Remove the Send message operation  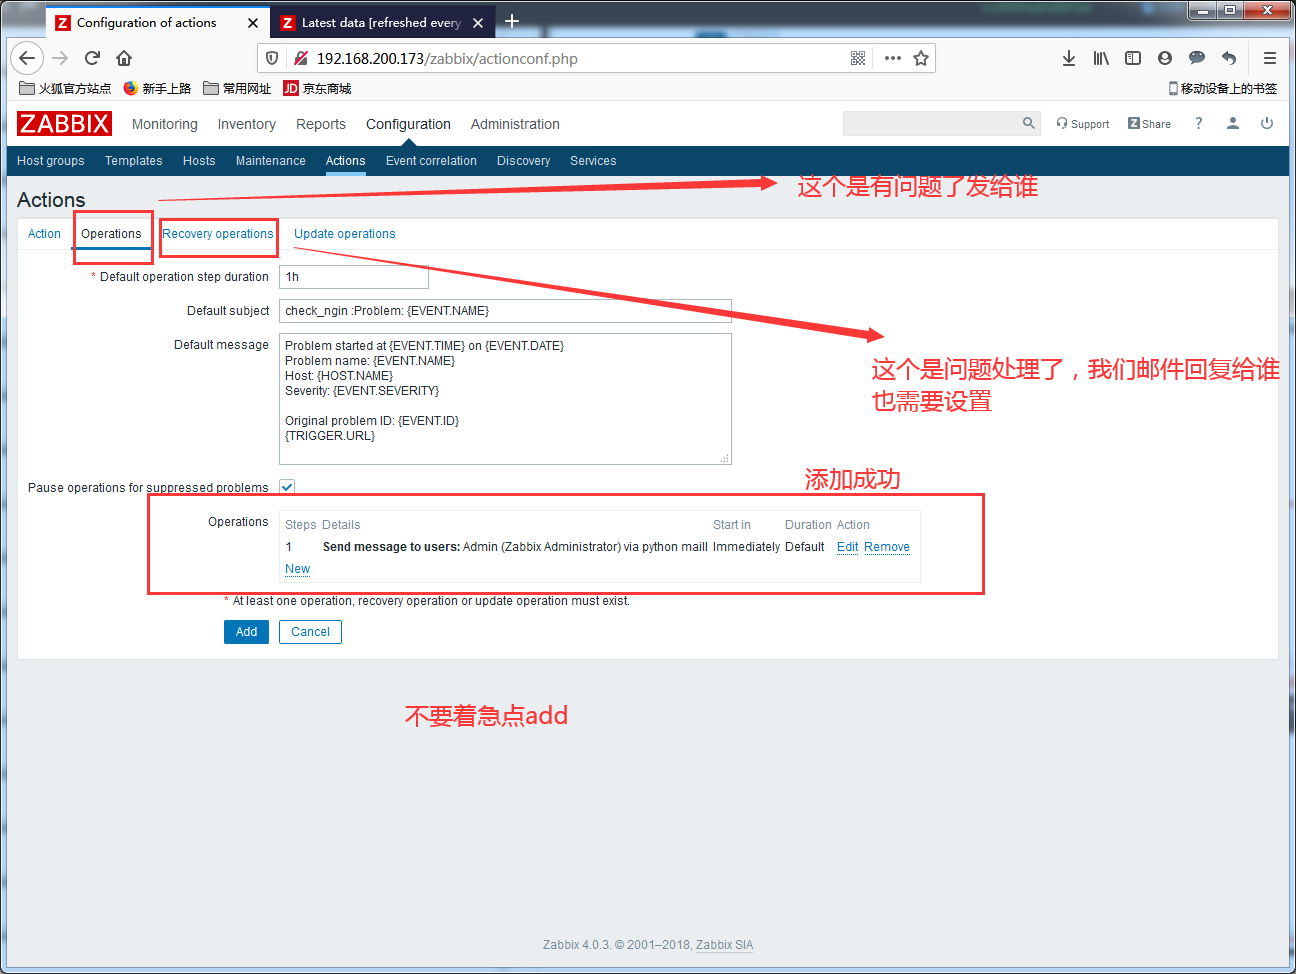coord(887,547)
